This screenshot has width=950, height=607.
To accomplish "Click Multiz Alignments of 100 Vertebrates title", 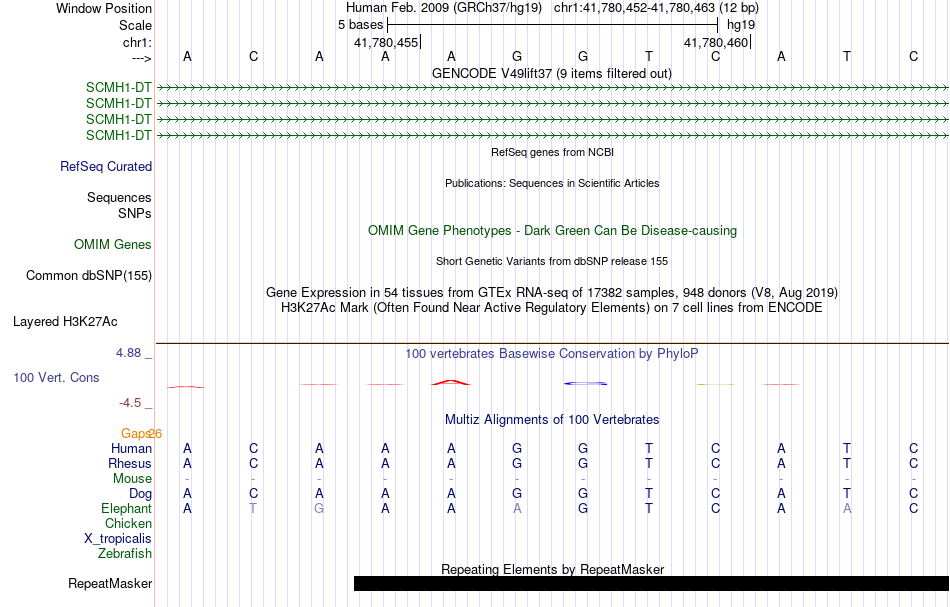I will pyautogui.click(x=552, y=419).
